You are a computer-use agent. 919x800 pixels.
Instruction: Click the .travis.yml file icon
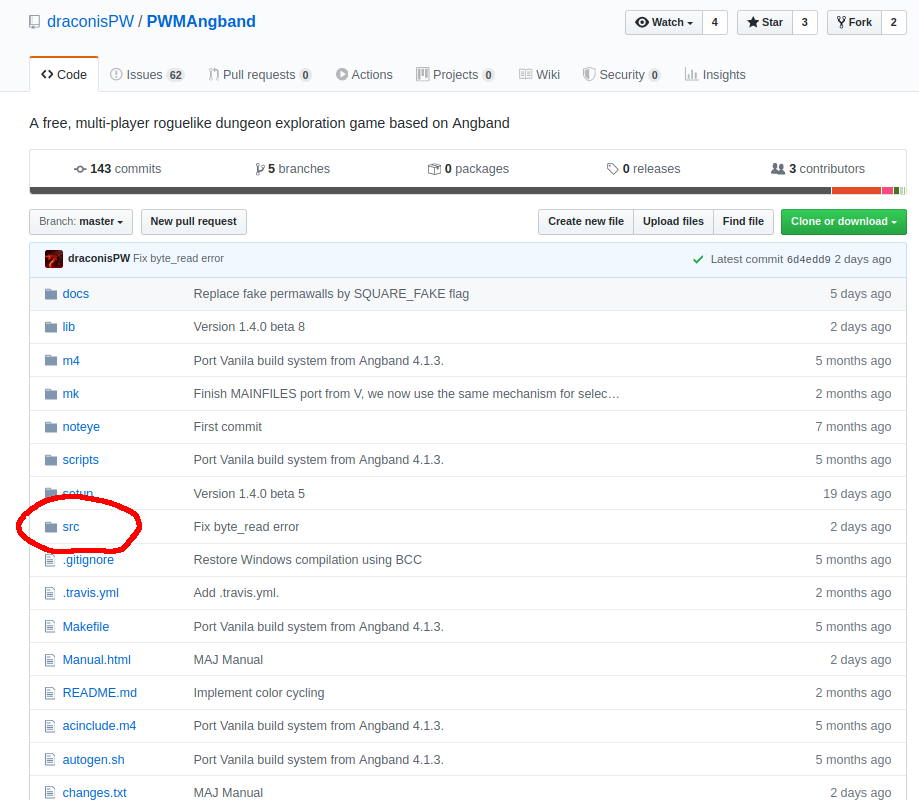(x=50, y=593)
